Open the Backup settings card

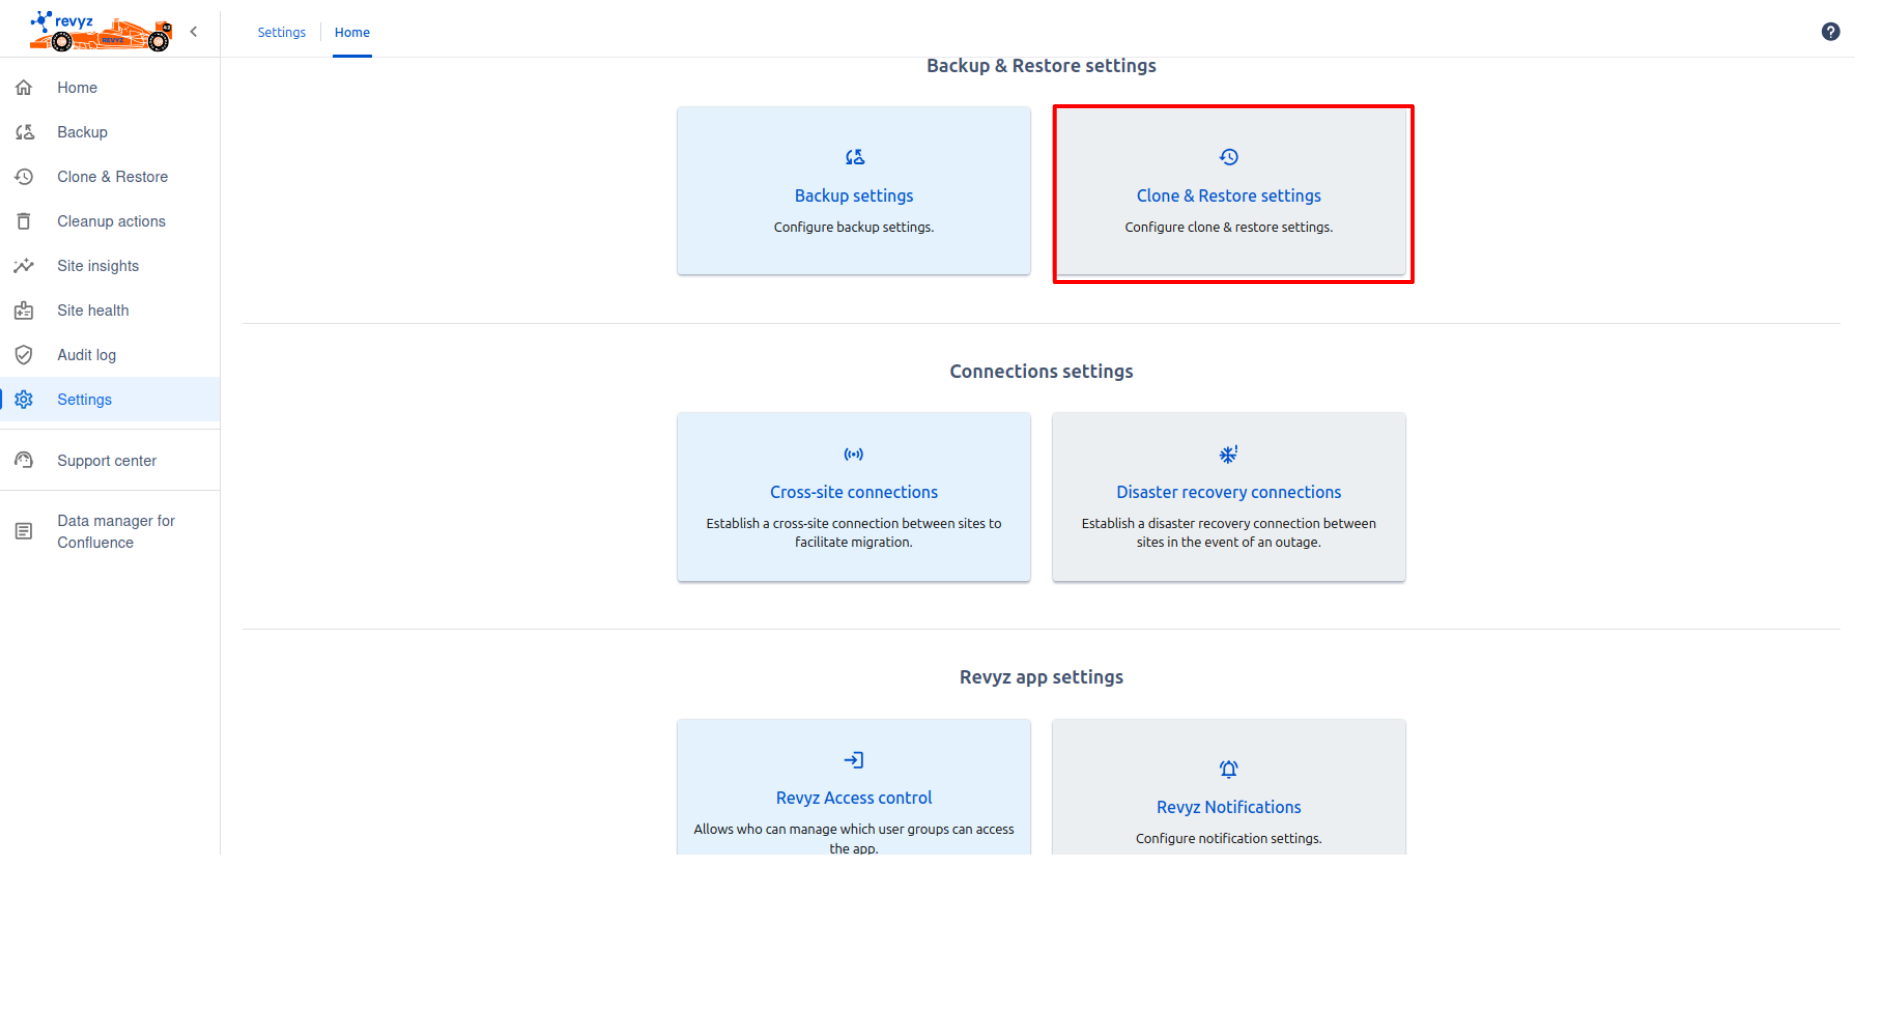pyautogui.click(x=853, y=192)
